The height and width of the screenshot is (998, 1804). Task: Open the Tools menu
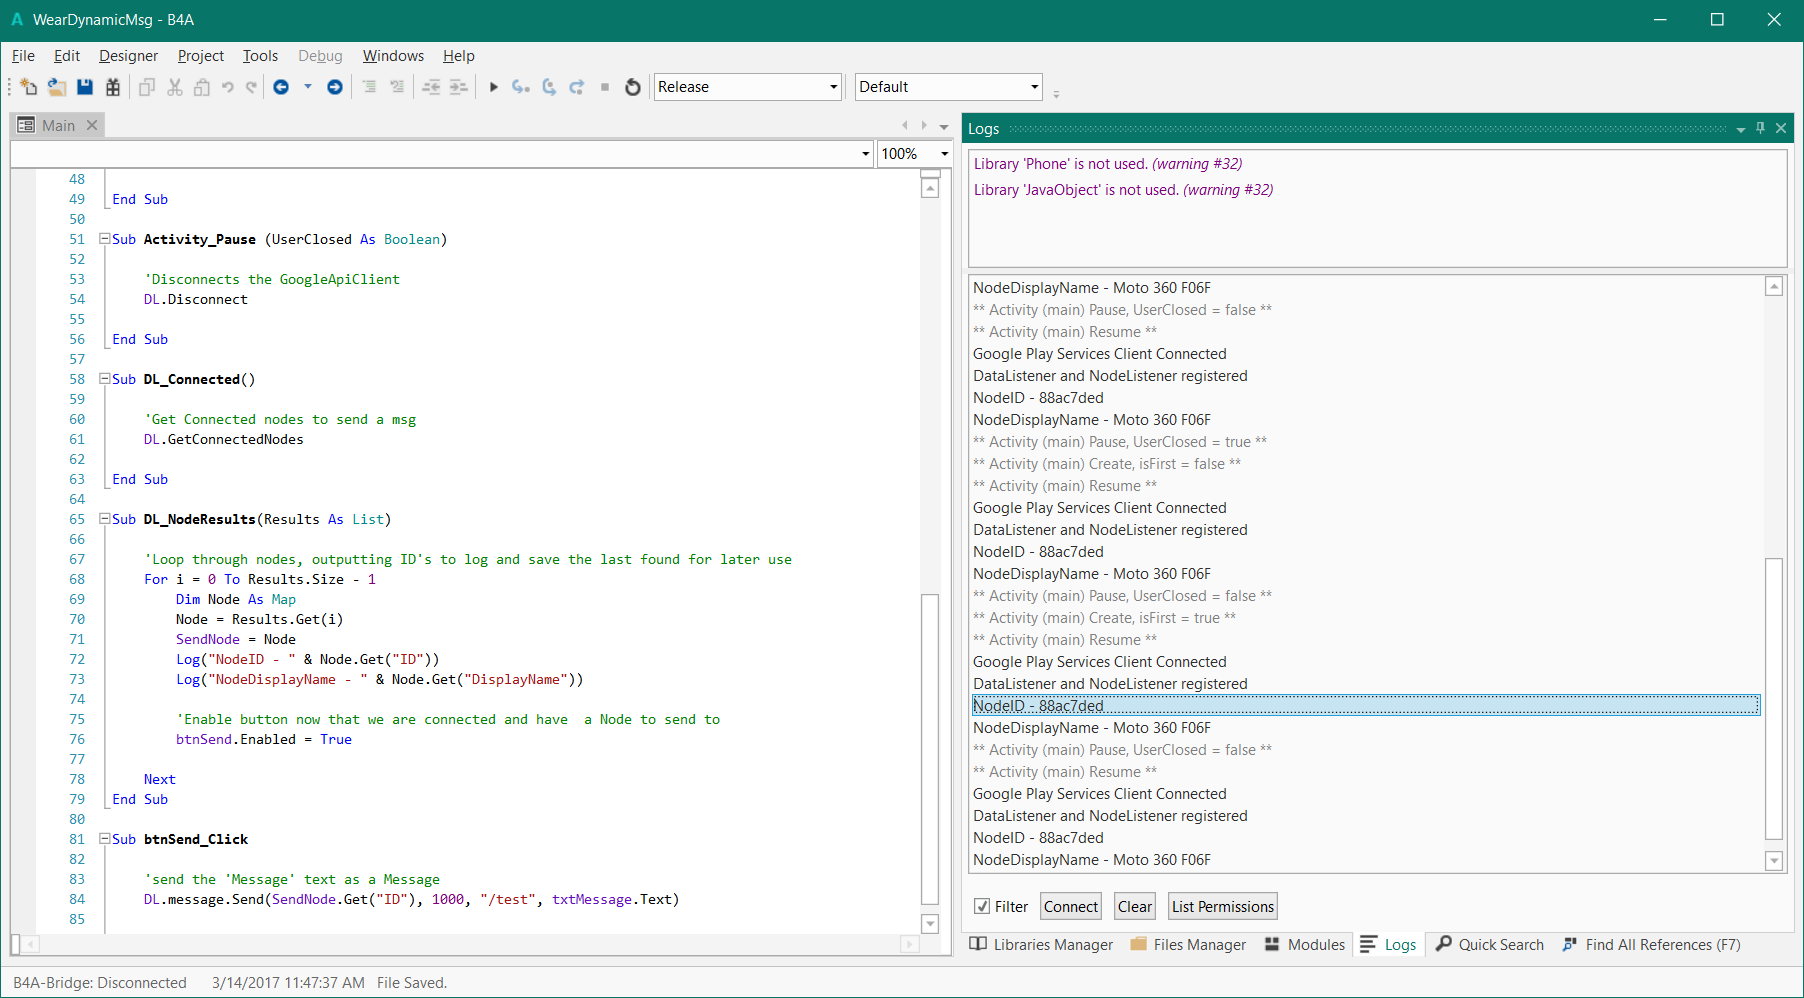260,56
